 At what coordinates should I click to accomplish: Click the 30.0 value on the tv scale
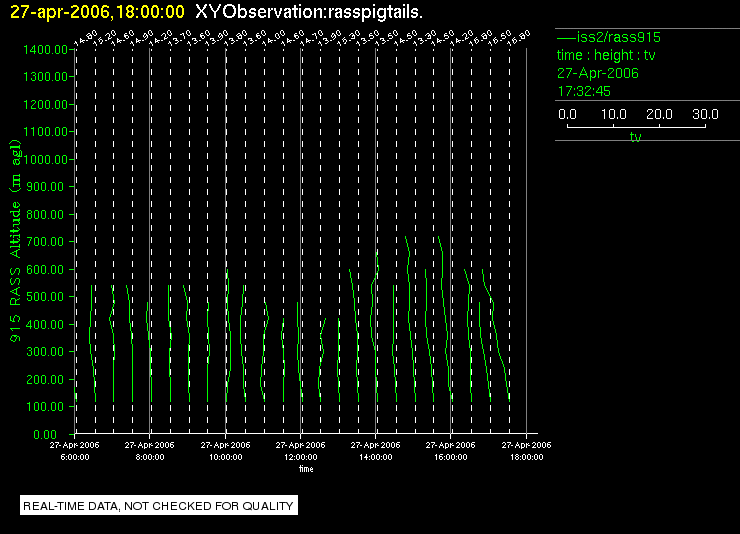705,114
